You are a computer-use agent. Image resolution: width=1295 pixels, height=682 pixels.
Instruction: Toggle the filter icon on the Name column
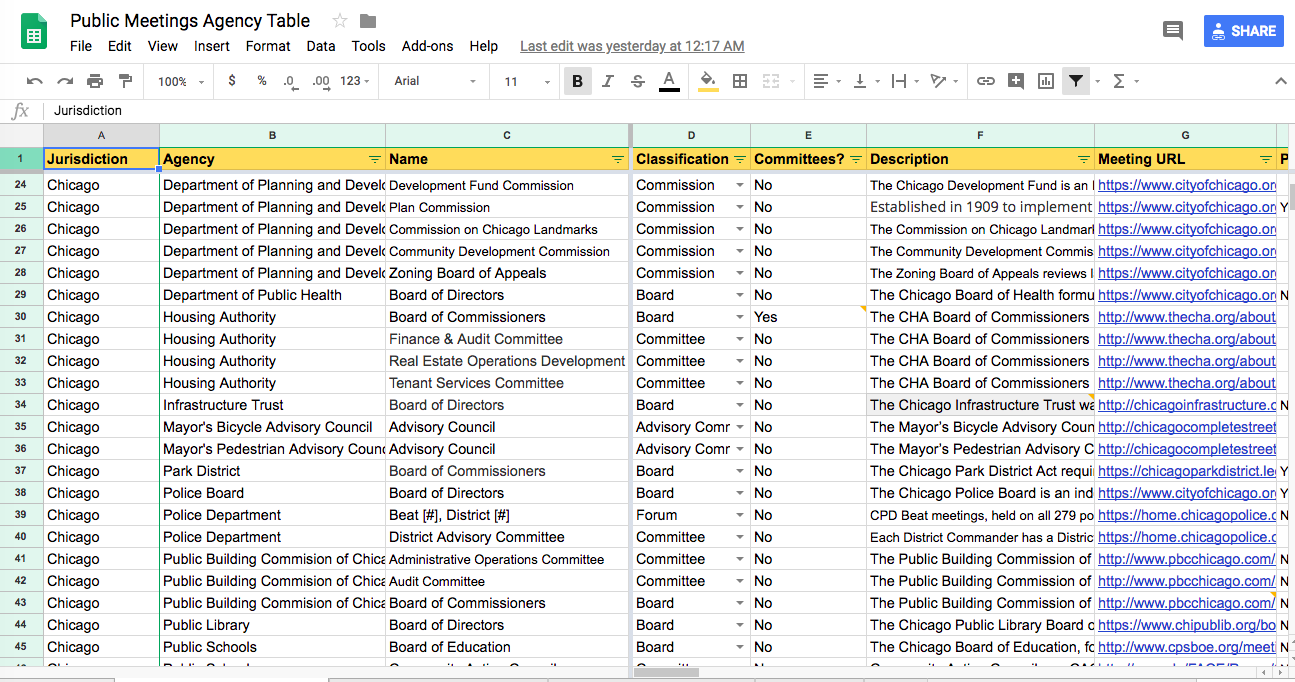click(x=617, y=159)
